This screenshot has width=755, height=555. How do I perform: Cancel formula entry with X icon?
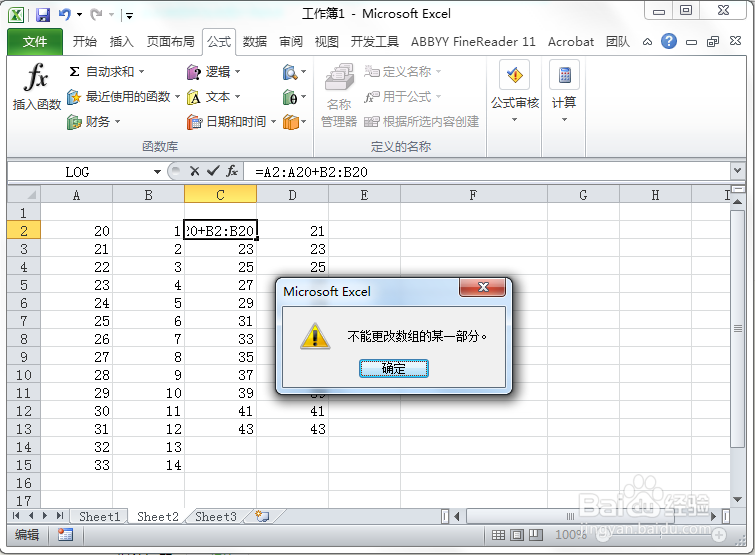(x=195, y=171)
